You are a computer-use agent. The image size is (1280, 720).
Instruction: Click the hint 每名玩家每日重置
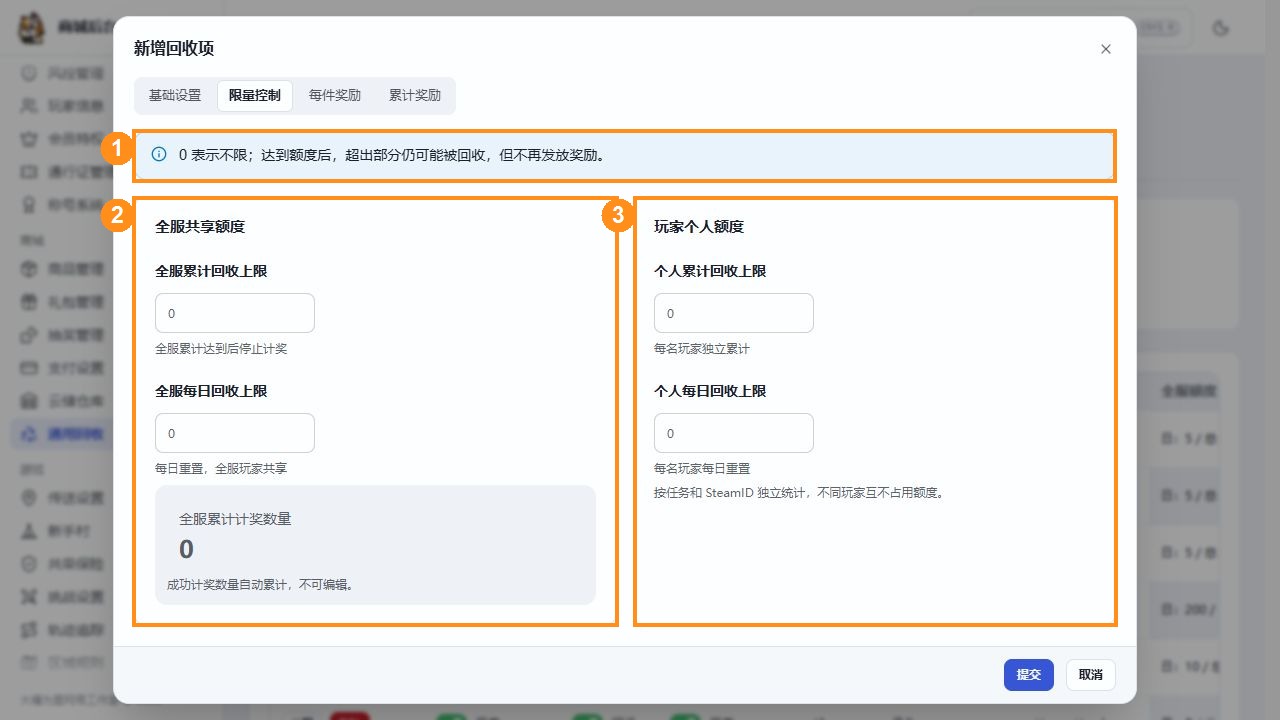click(702, 468)
